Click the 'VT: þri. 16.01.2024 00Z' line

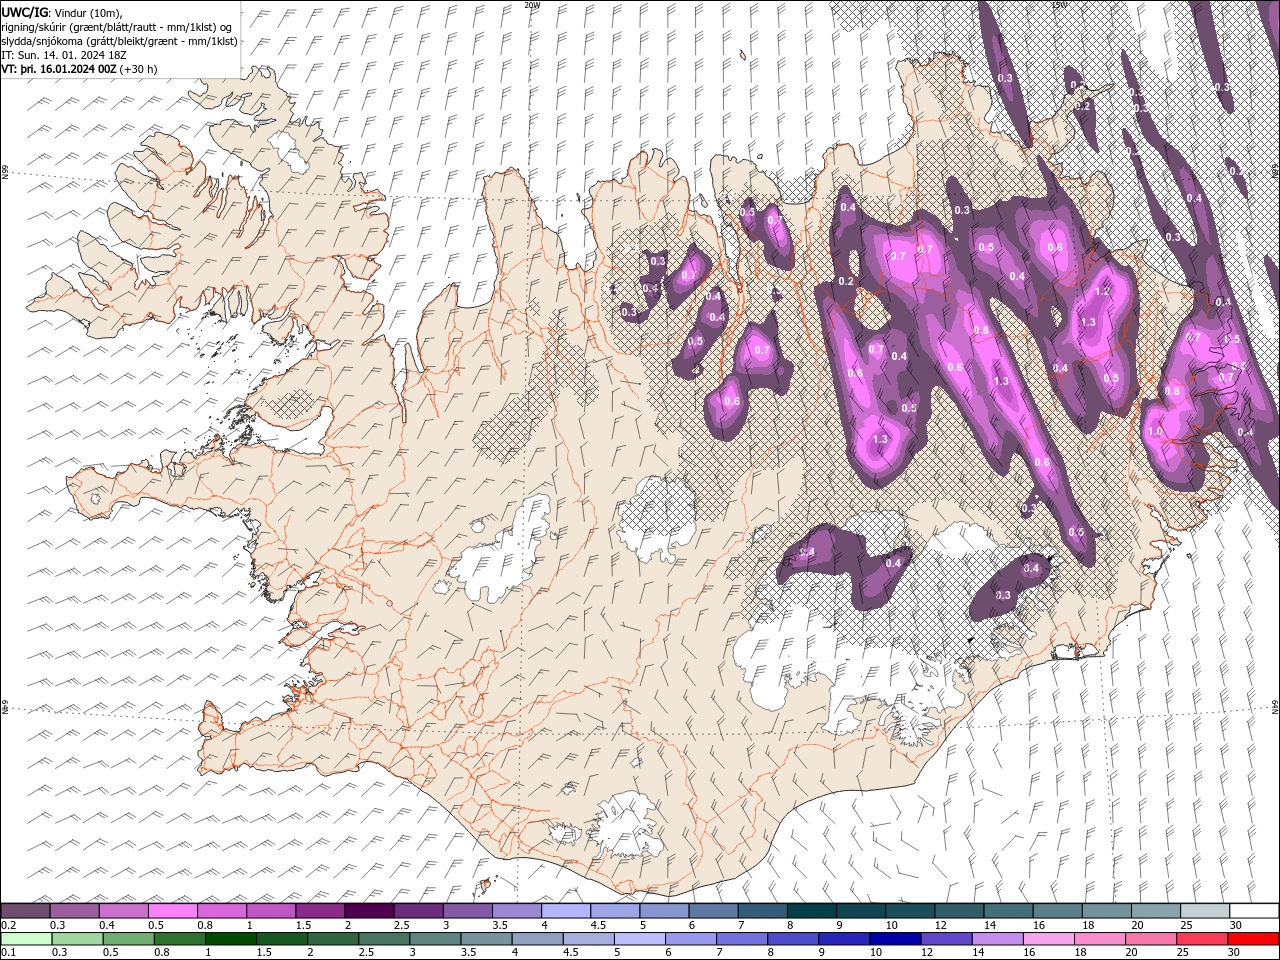click(x=59, y=69)
